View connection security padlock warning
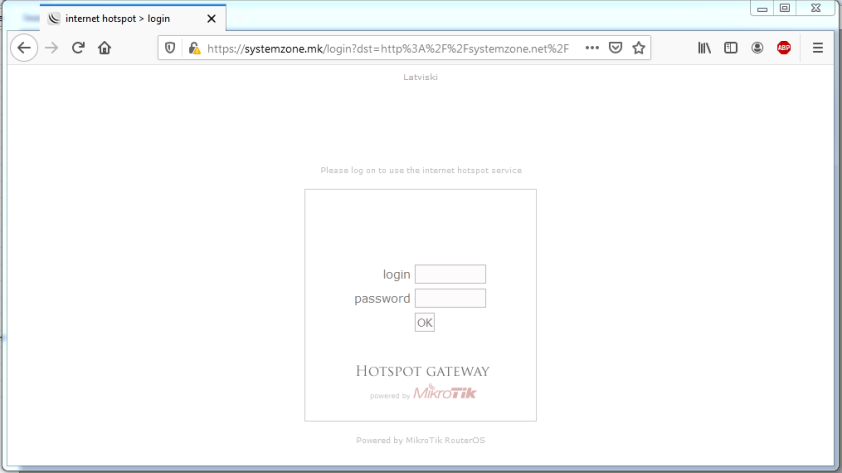 click(x=194, y=48)
